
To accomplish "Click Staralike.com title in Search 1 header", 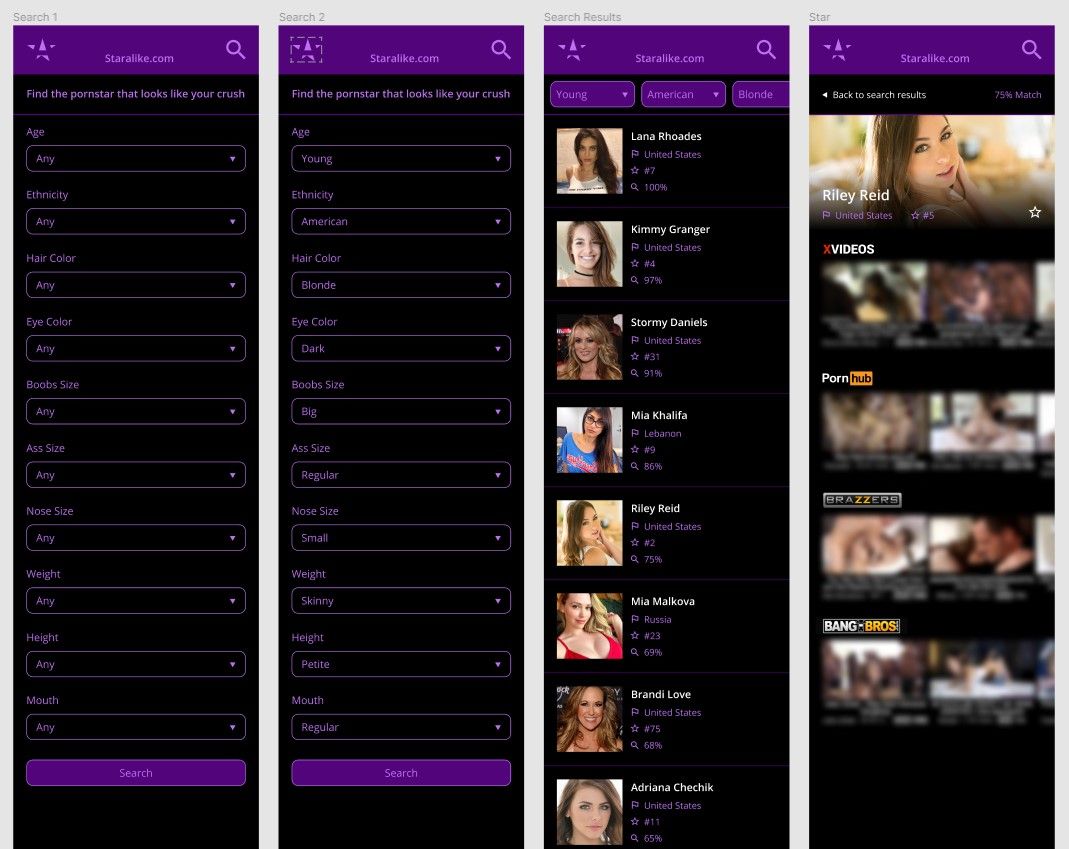I will tap(139, 59).
